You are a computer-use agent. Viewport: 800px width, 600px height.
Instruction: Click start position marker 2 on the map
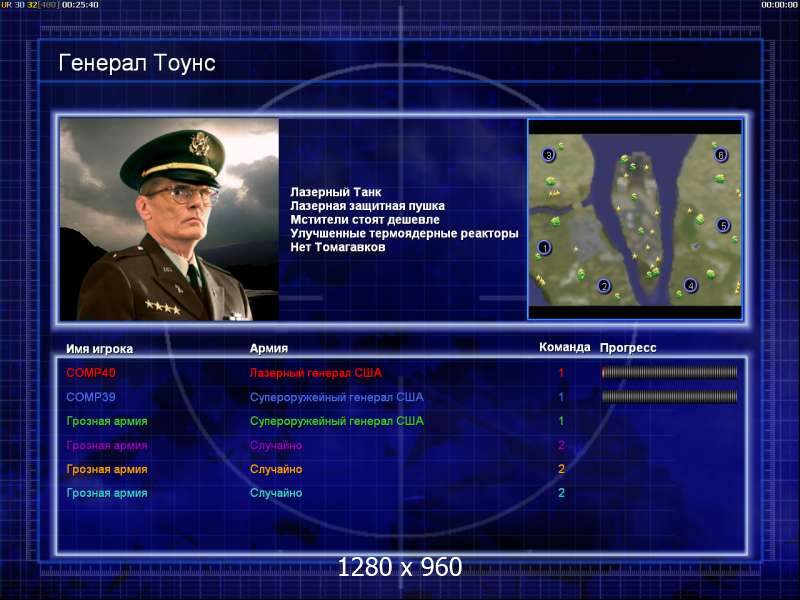click(x=604, y=286)
